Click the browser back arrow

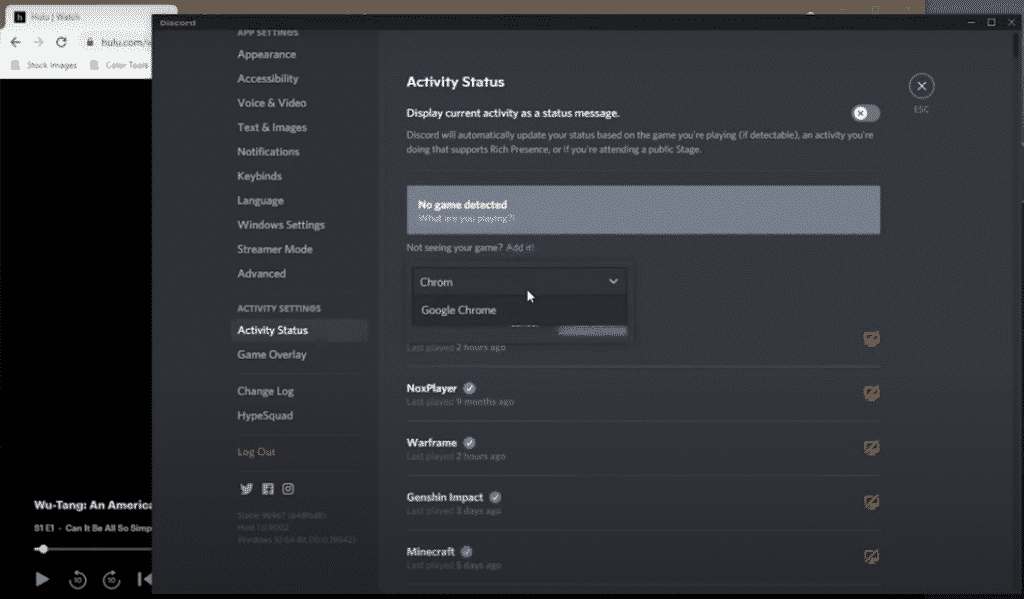tap(14, 43)
